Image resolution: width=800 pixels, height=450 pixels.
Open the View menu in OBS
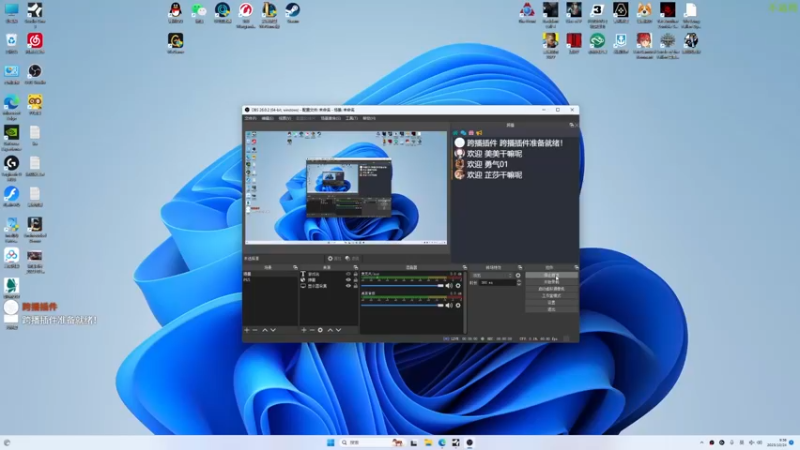coord(285,118)
